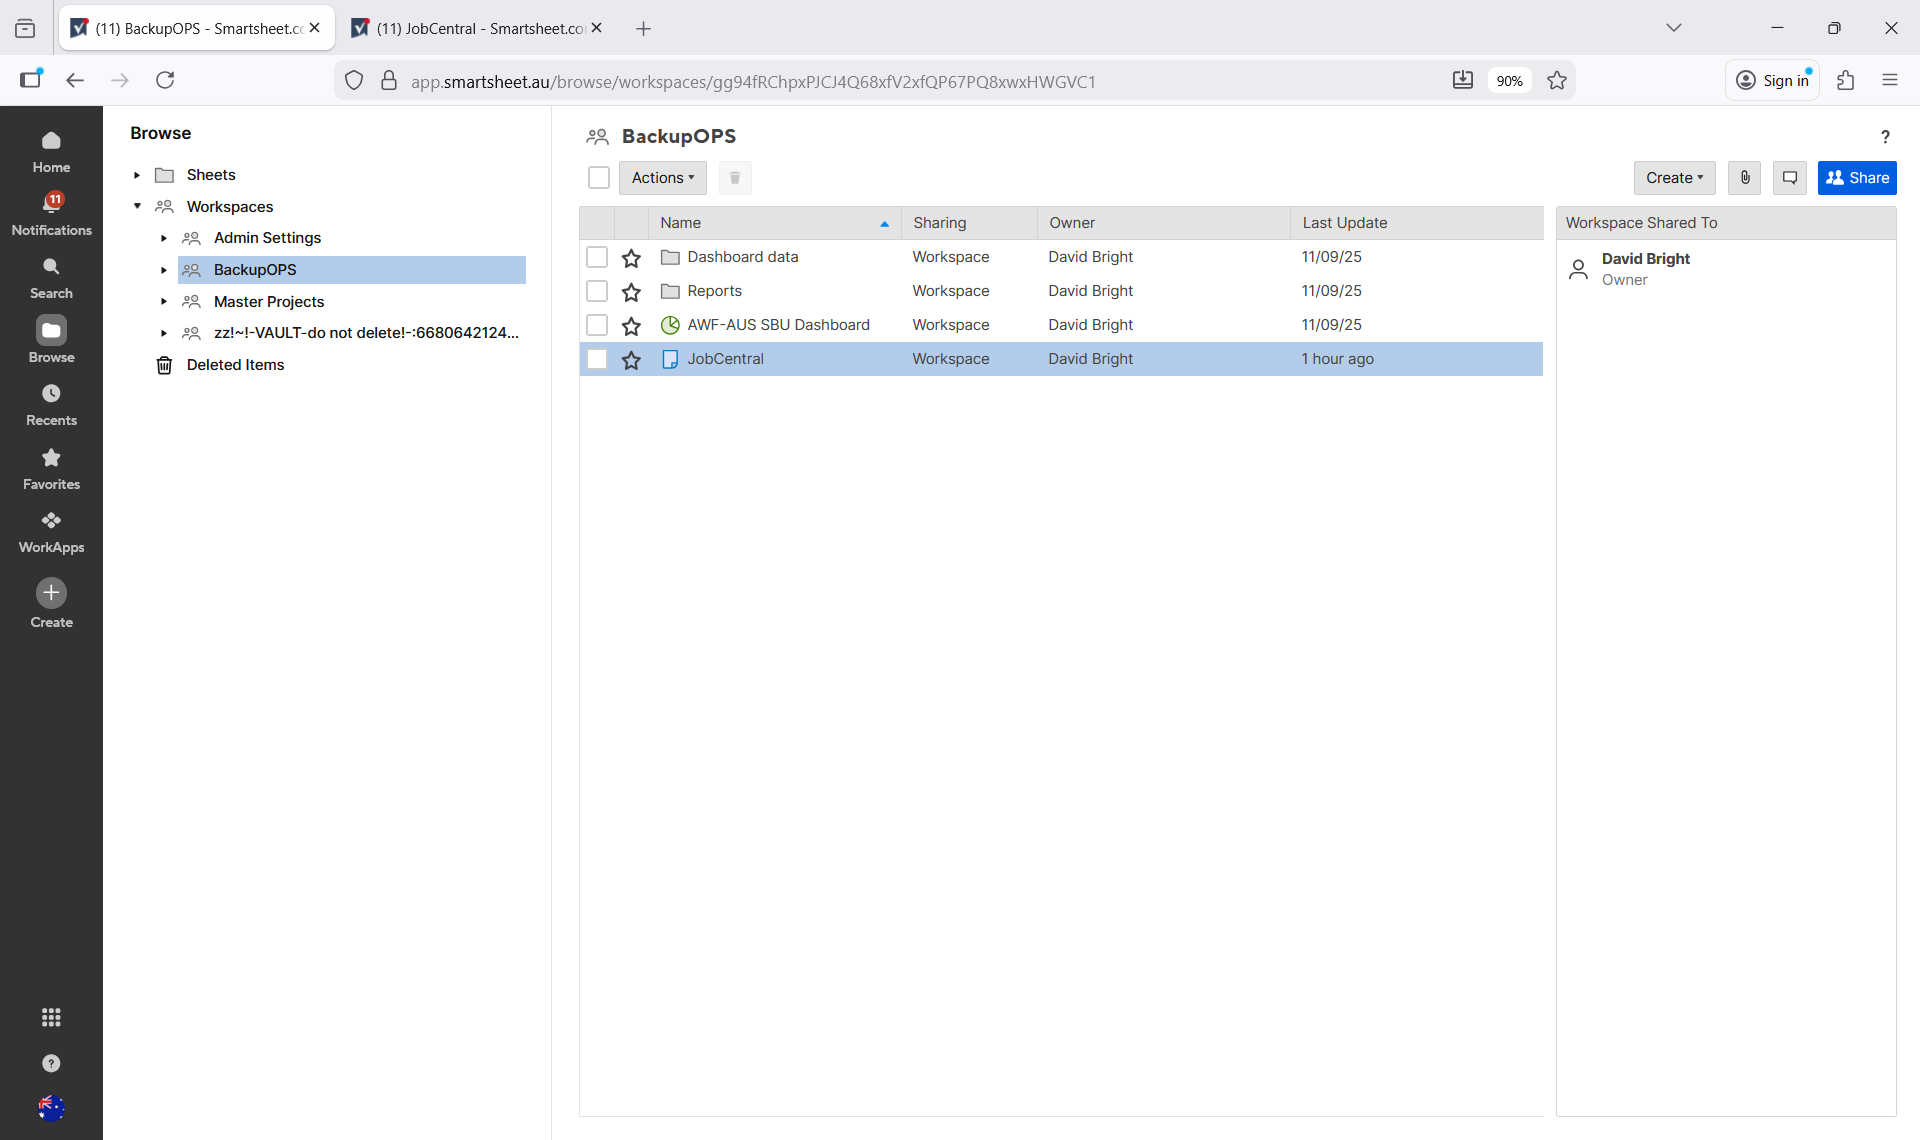1920x1140 pixels.
Task: Open the Actions dropdown
Action: (x=662, y=178)
